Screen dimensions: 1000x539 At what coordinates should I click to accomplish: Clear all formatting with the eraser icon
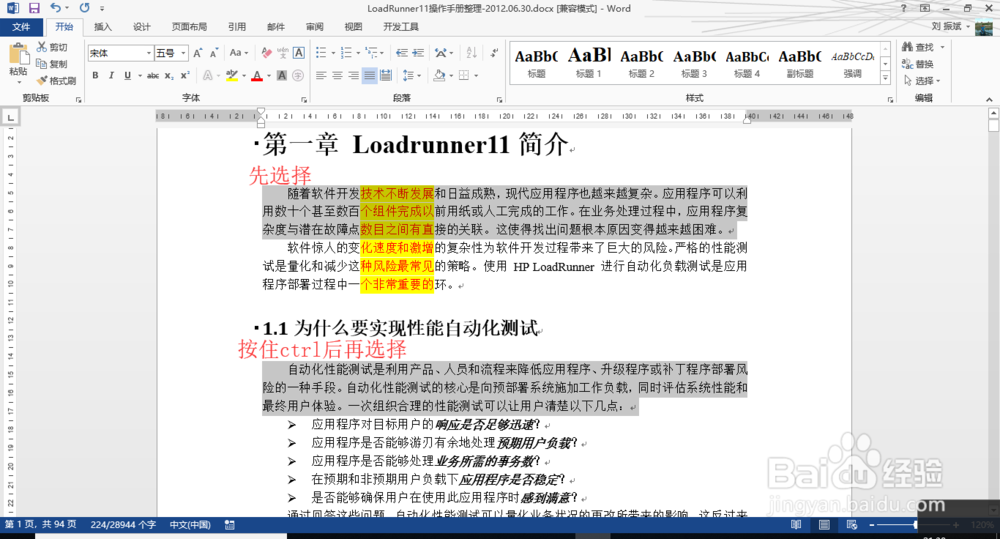[267, 53]
